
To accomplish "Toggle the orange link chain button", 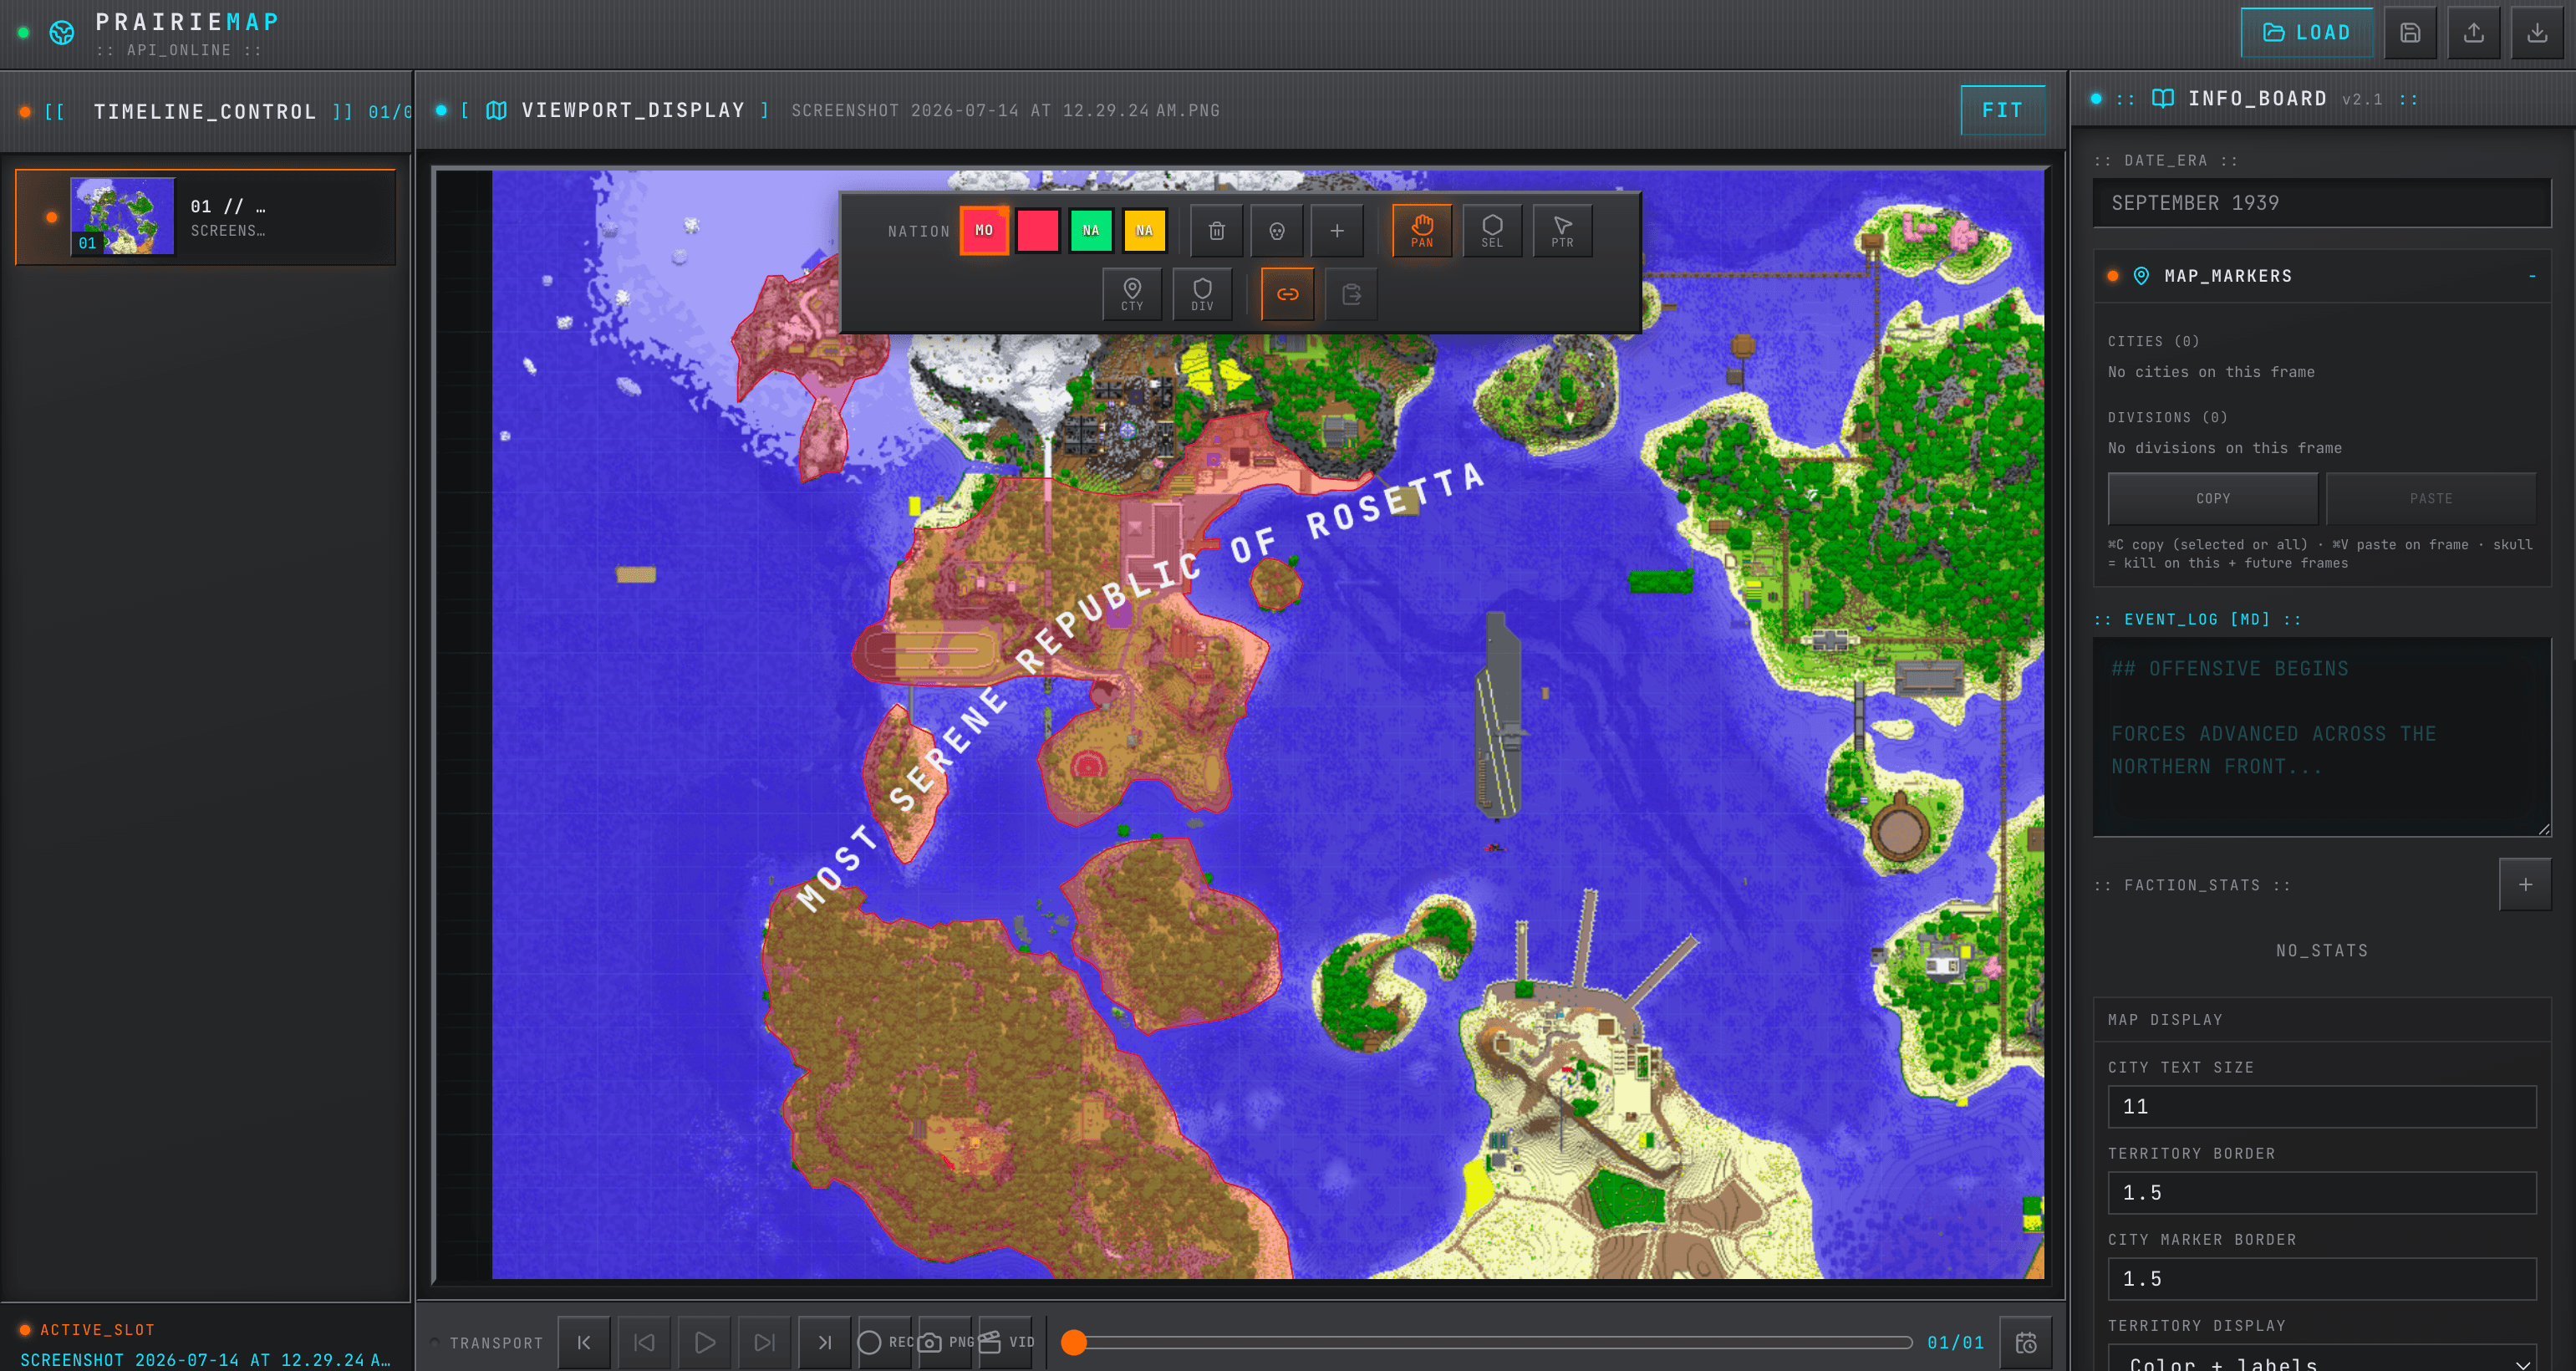I will pos(1287,294).
